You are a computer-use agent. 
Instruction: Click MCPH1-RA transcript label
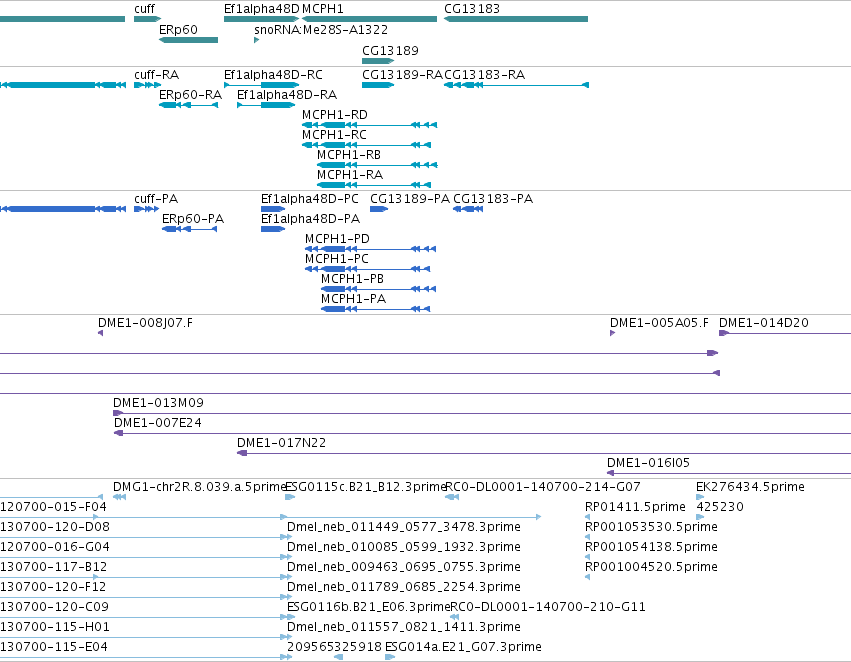tap(350, 175)
